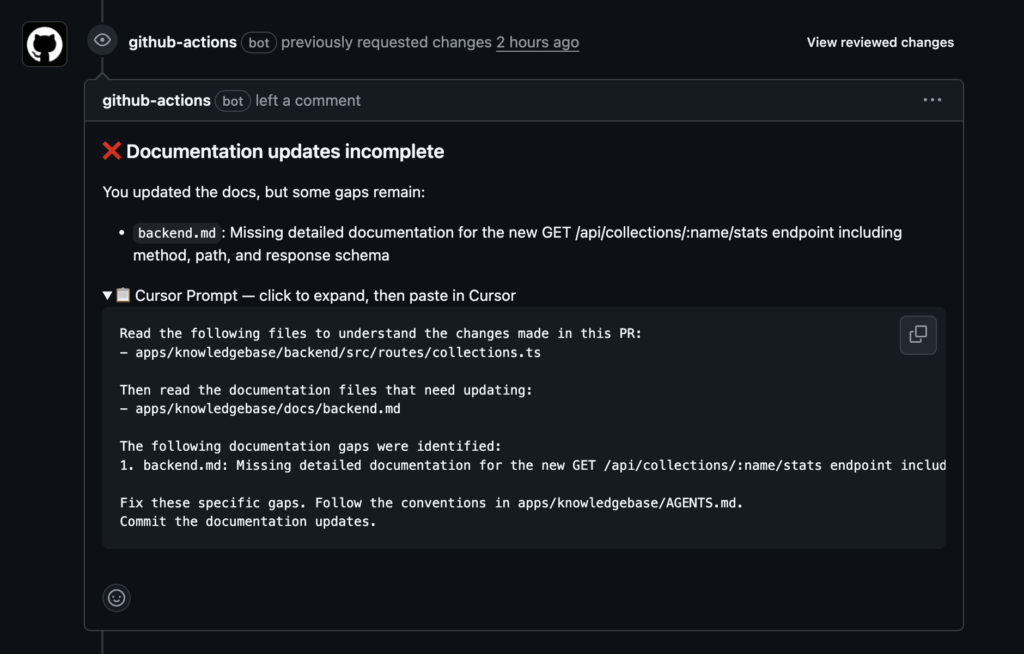Click 'Commit the documentation updates.' line

(247, 521)
